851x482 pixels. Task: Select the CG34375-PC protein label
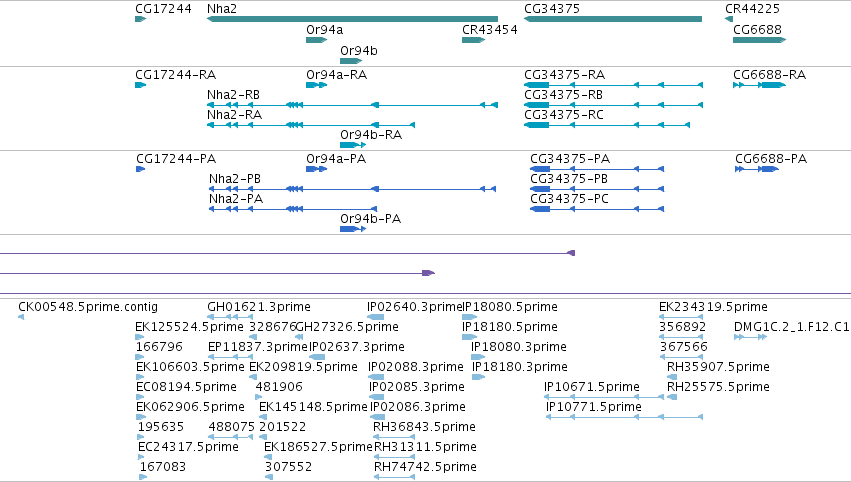coord(570,199)
